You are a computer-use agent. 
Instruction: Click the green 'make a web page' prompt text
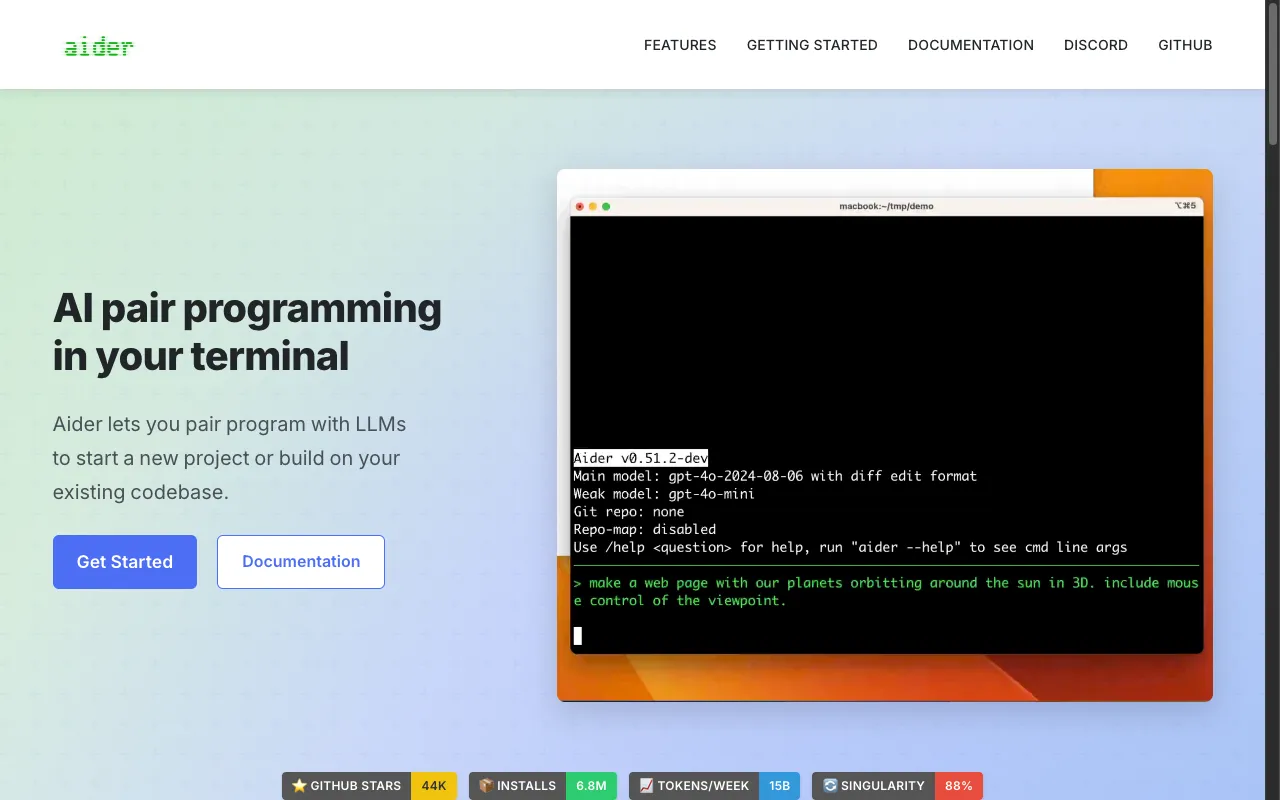point(886,592)
